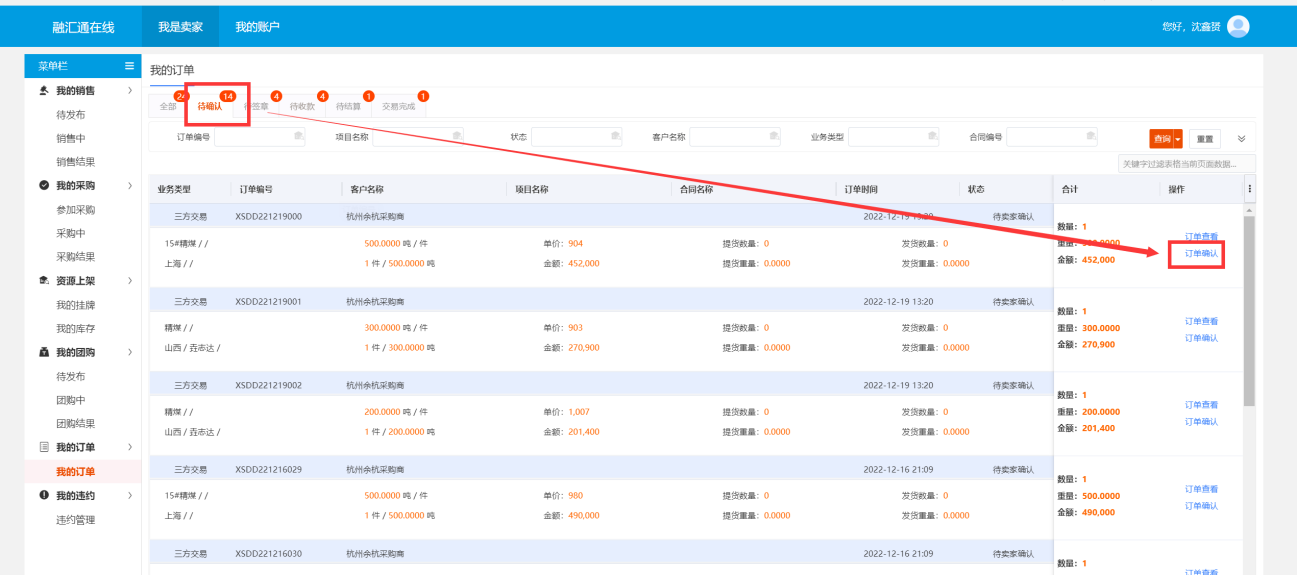Open 订单查看 for order XSDD221219001
This screenshot has width=1297, height=575.
click(x=1201, y=321)
